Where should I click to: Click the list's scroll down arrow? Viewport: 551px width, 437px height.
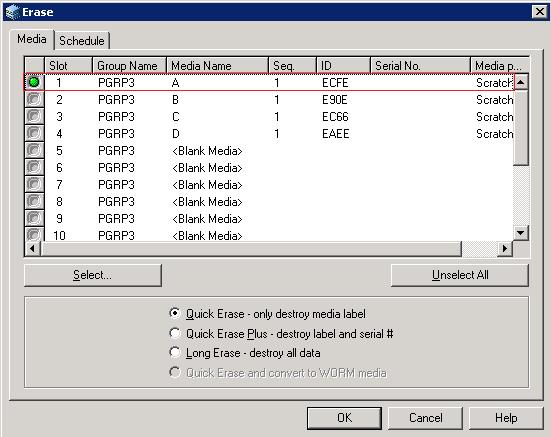tap(521, 233)
